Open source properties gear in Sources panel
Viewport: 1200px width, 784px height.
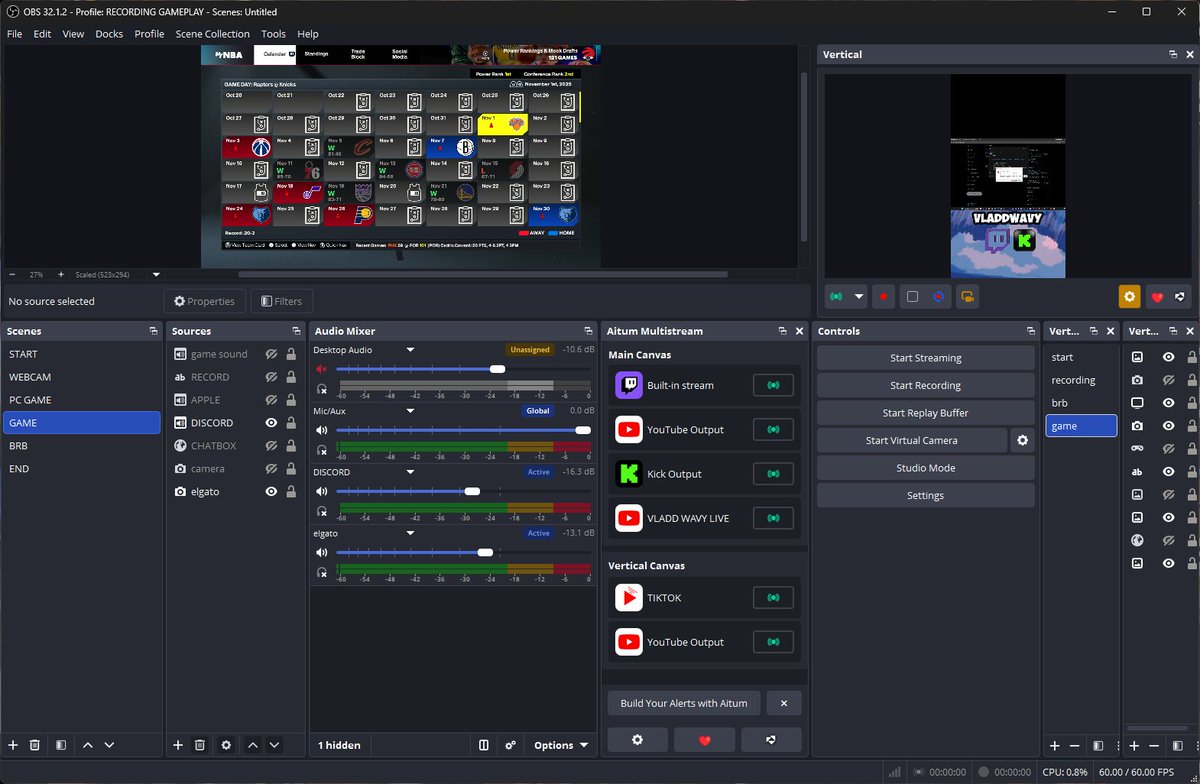pos(226,745)
